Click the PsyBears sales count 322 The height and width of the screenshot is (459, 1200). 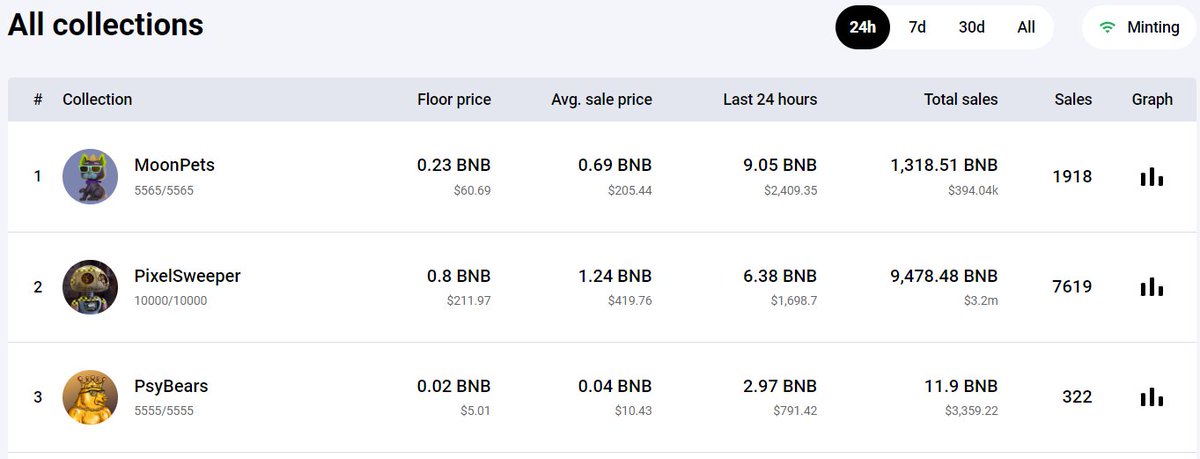1077,397
